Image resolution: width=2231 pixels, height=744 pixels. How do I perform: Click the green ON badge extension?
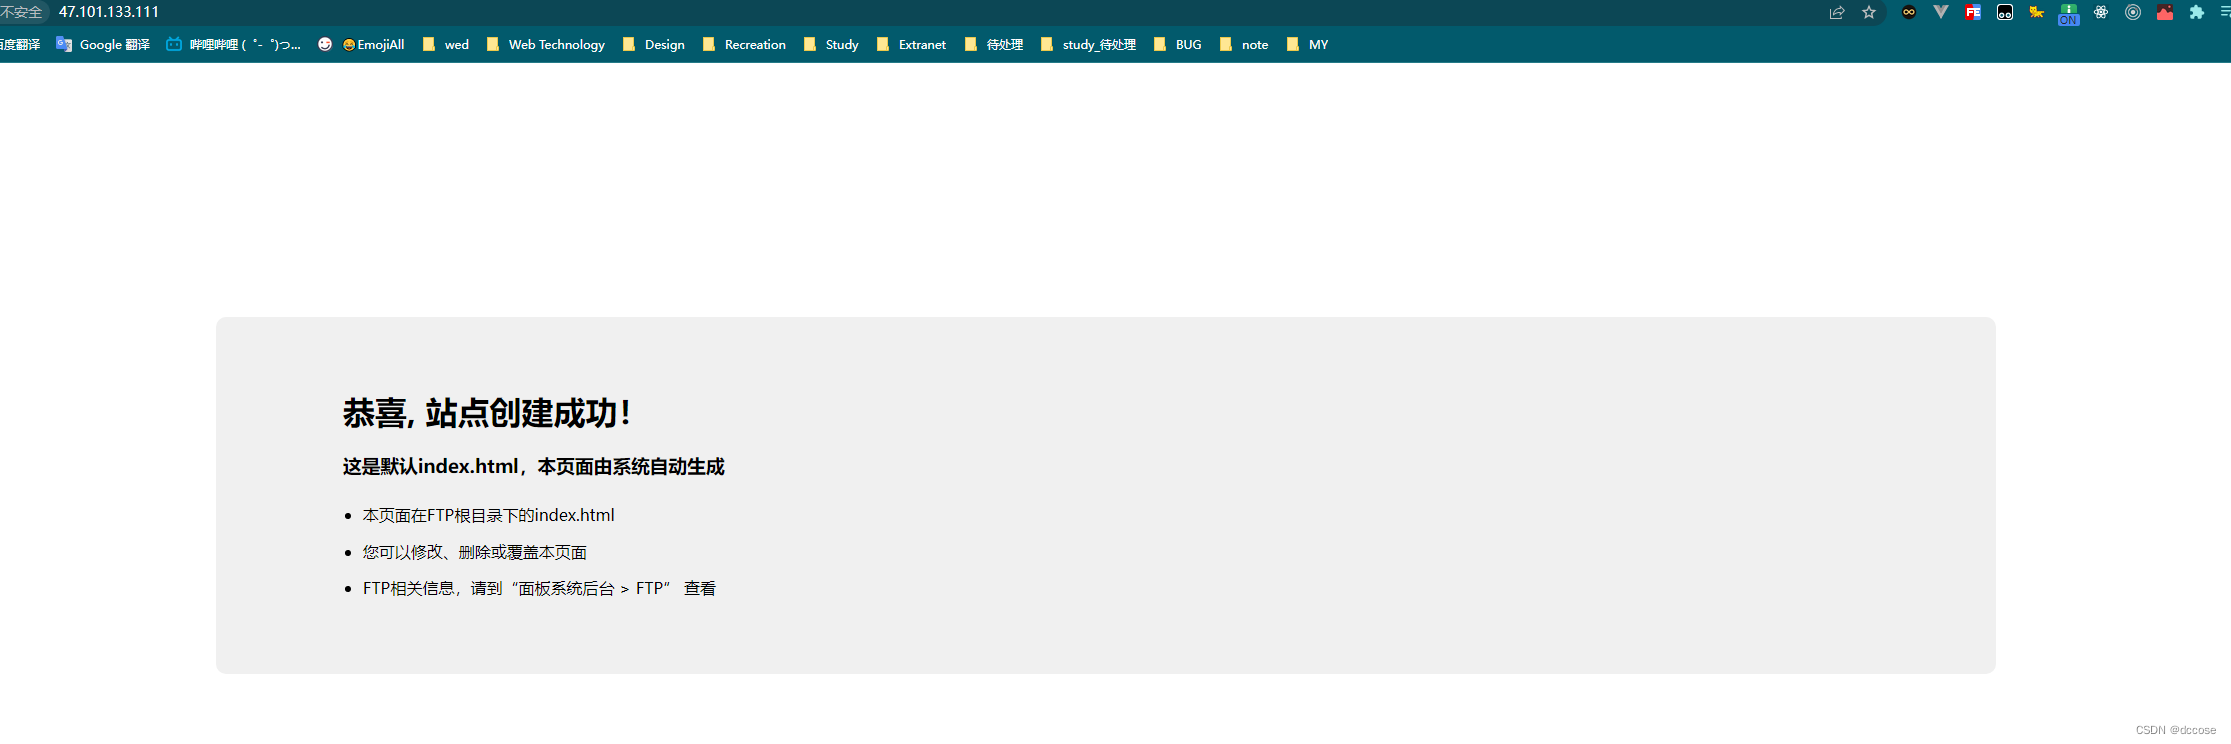tap(2069, 14)
